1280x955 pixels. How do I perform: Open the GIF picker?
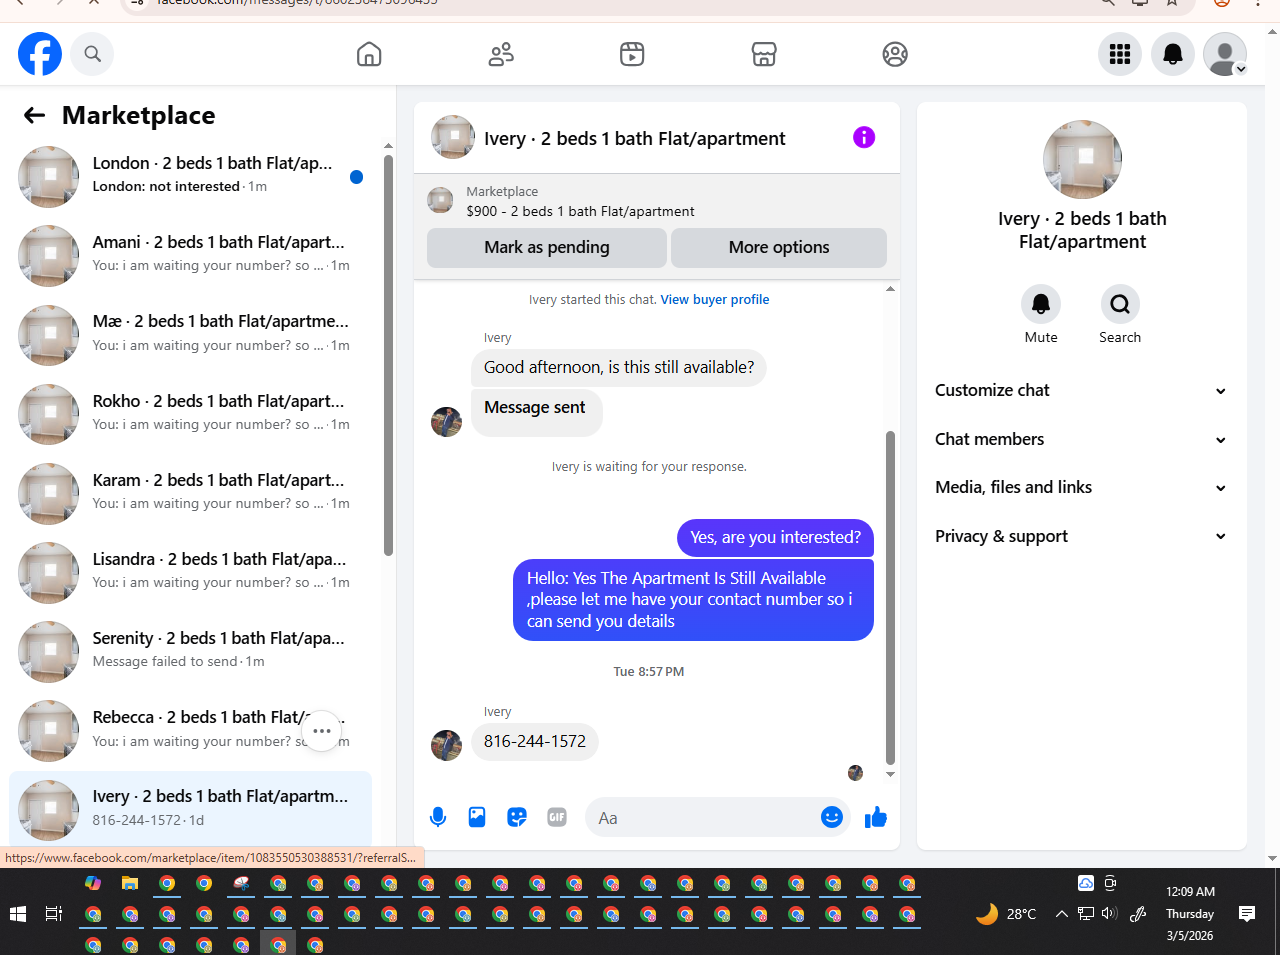coord(557,817)
